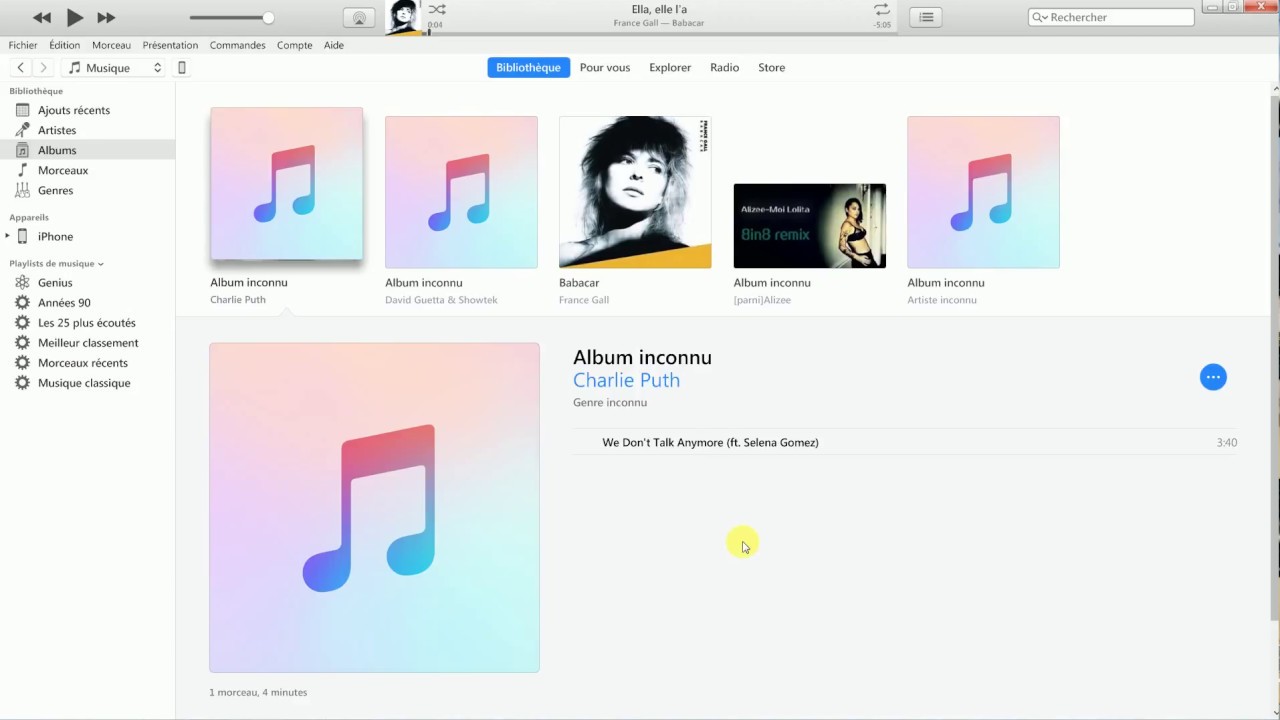1280x720 pixels.
Task: Select the Charlie Puth album cover in grid
Action: tap(287, 184)
